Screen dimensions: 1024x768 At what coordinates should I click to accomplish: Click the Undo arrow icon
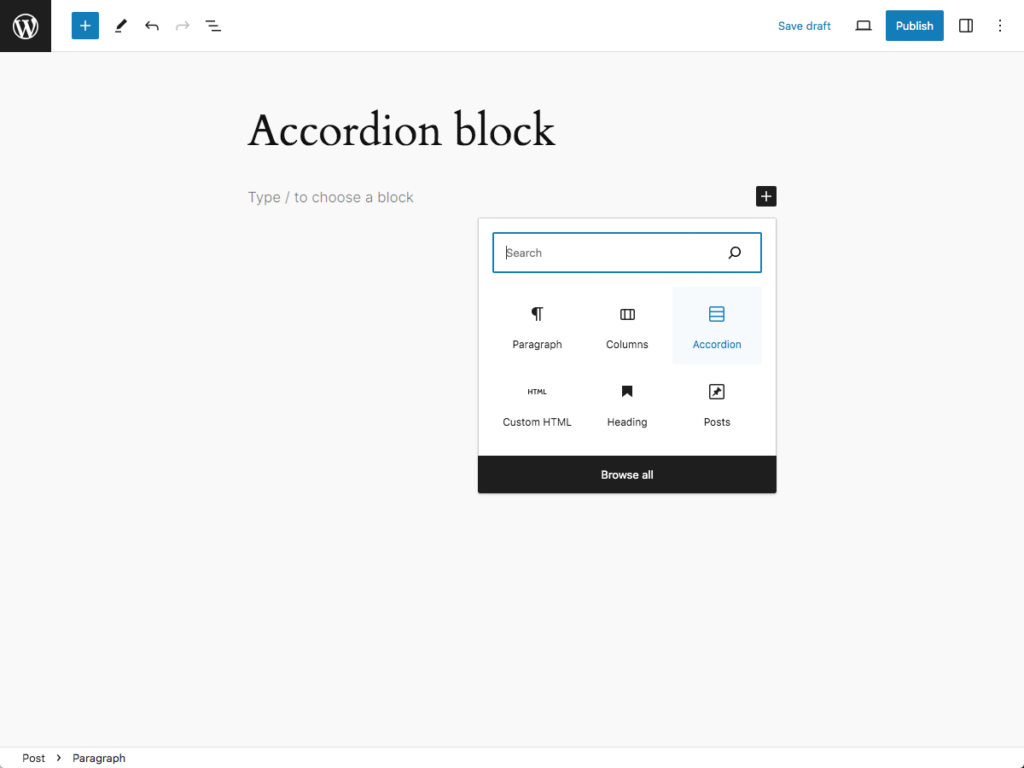152,26
